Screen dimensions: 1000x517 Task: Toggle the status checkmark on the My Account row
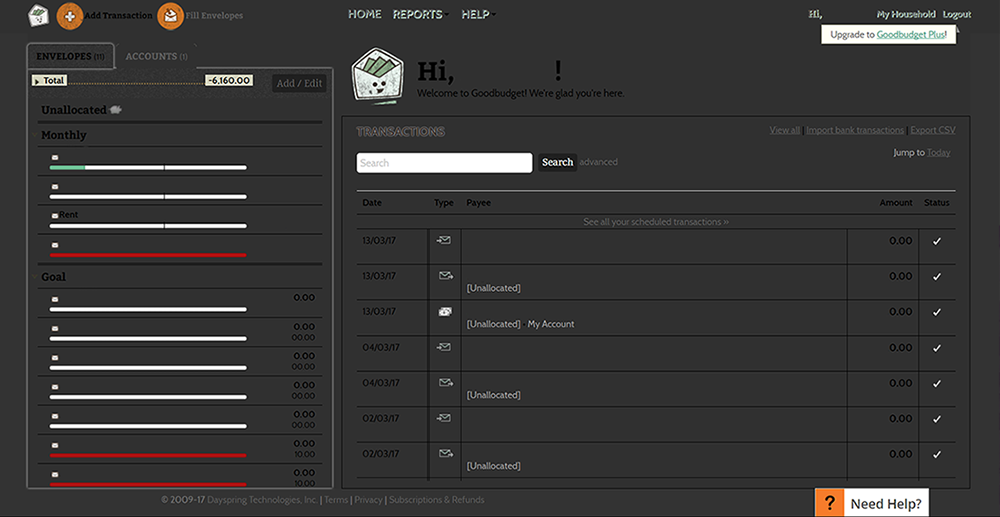click(936, 312)
